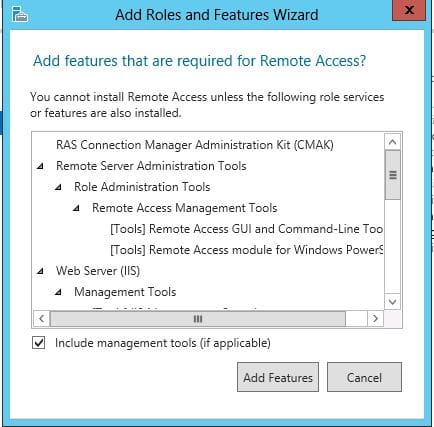The image size is (434, 427).
Task: Select Remote Access GUI and Command-Line Tools item
Action: 246,229
